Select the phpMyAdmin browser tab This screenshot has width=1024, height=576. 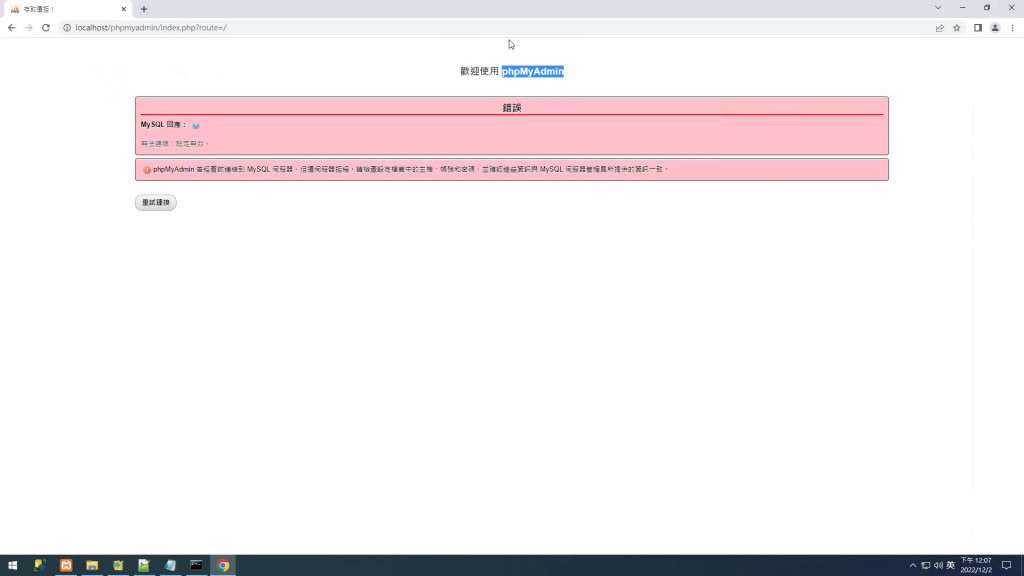coord(67,9)
